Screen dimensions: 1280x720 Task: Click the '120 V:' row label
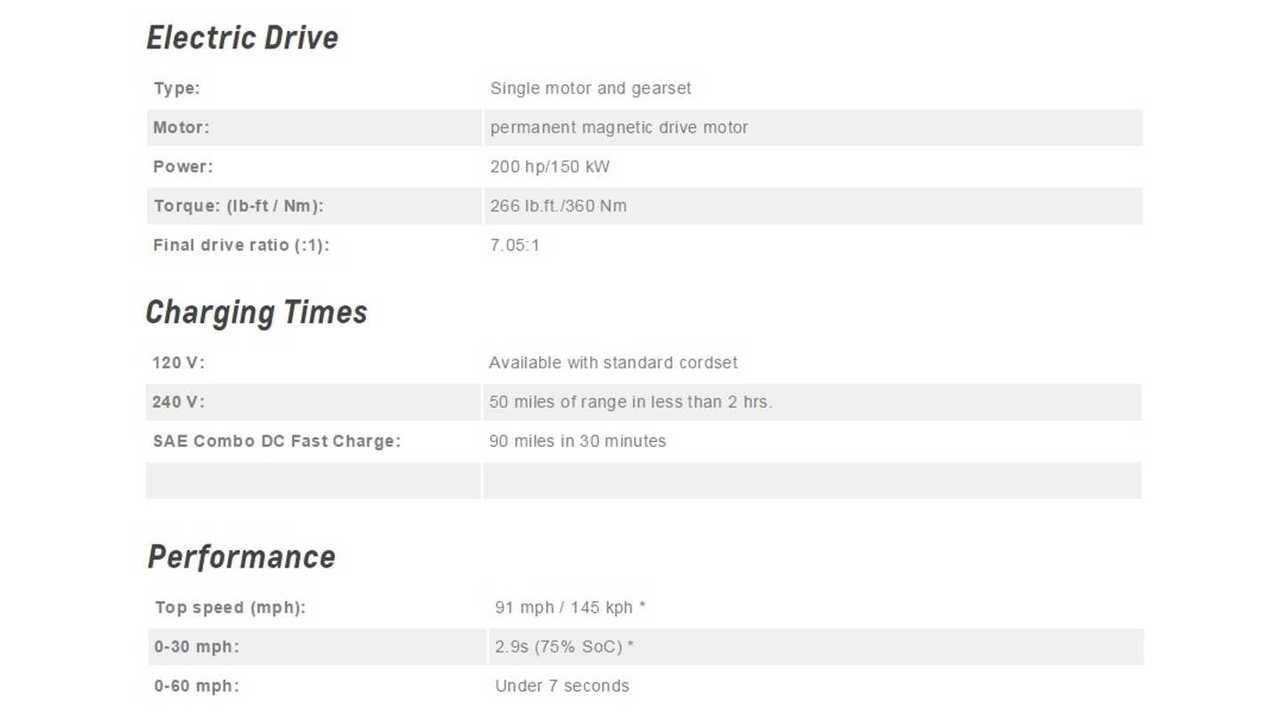pyautogui.click(x=178, y=362)
